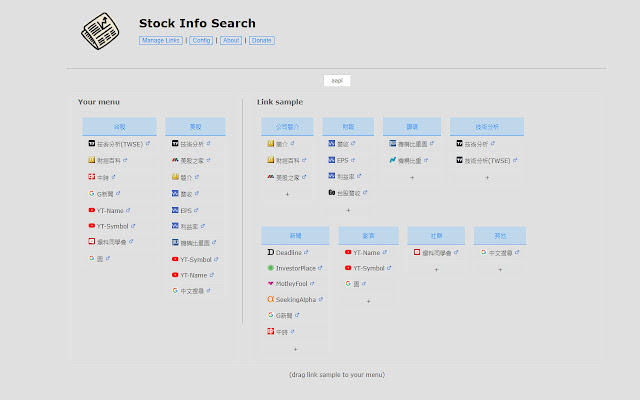Viewport: 640px width, 400px height.
Task: Click the YouTube icon of YT-Name in 台股 column
Action: [92, 210]
